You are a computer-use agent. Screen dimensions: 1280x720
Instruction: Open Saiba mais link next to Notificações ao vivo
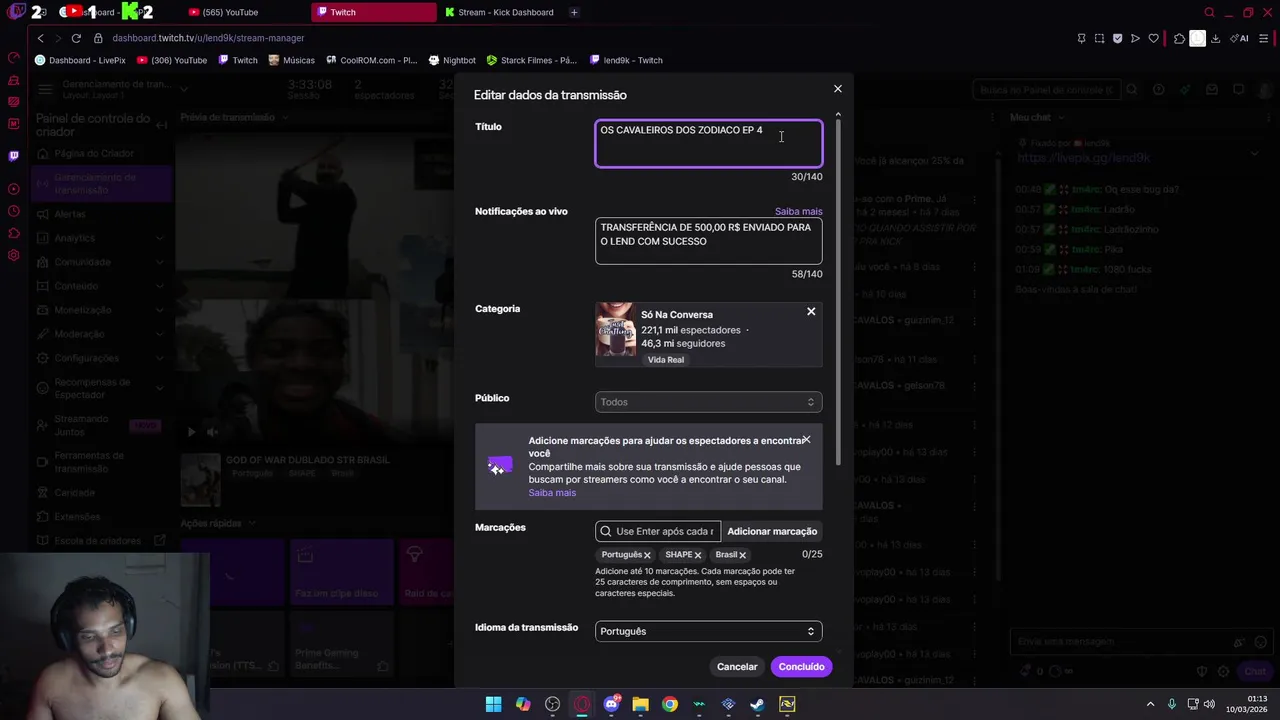click(798, 211)
